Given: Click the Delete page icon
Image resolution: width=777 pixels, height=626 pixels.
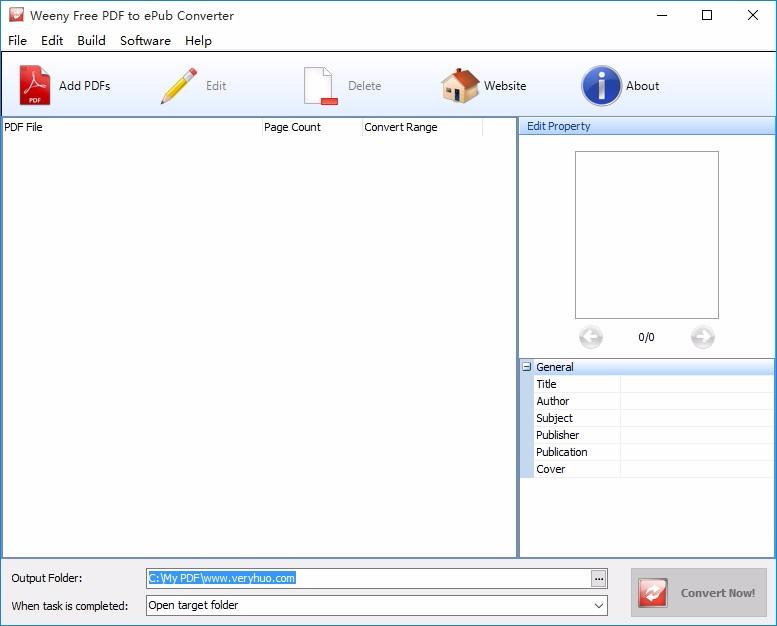Looking at the screenshot, I should point(320,86).
